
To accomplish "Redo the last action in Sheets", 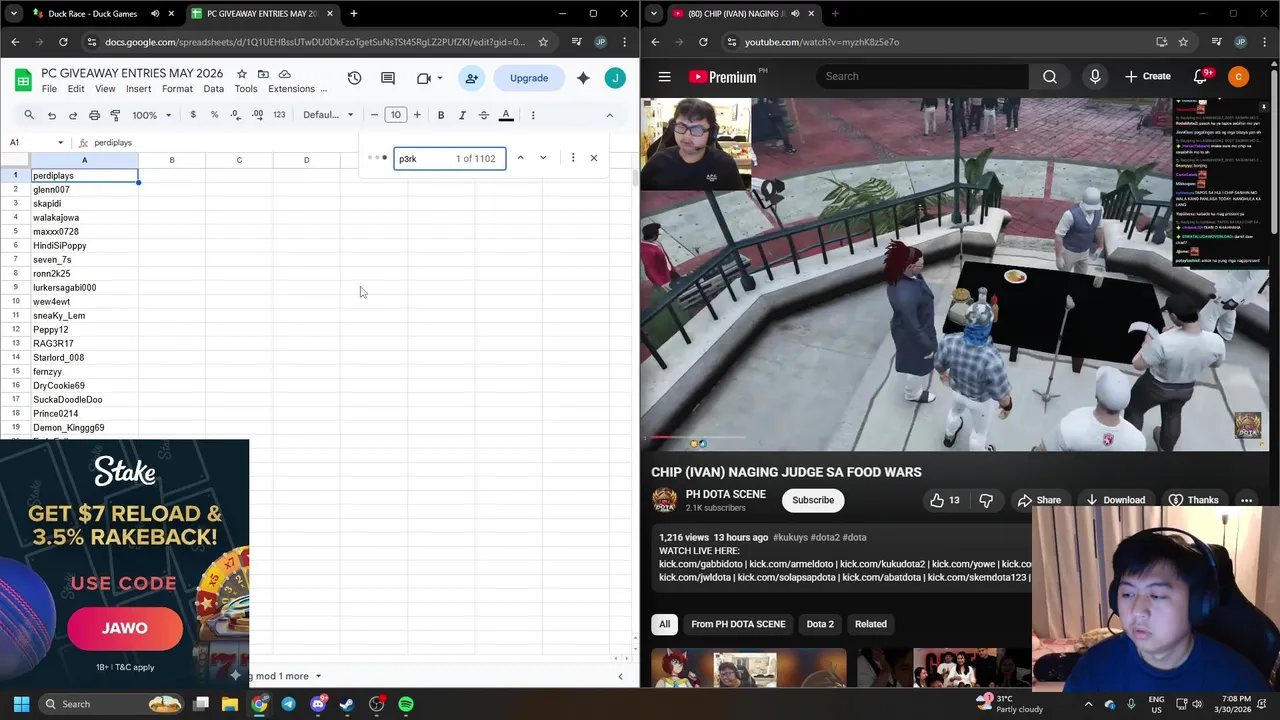I will (x=73, y=115).
